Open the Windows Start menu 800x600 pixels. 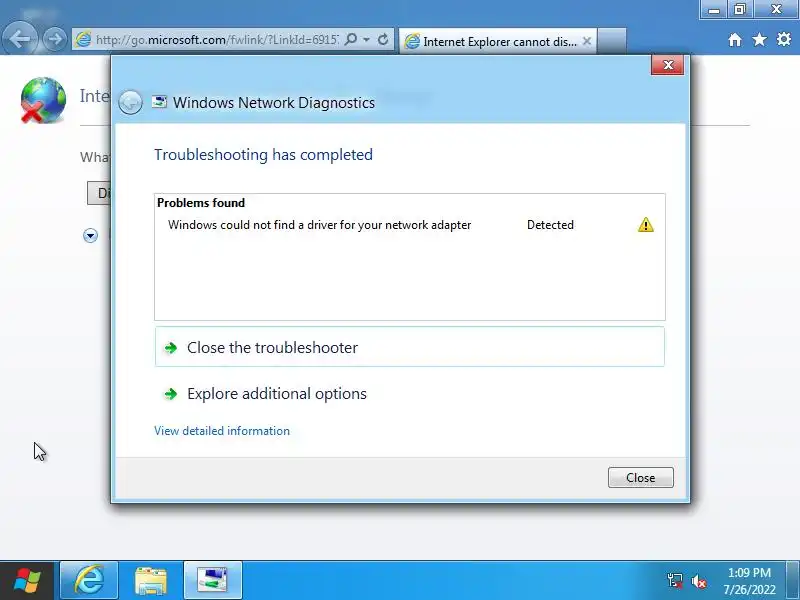[x=27, y=581]
